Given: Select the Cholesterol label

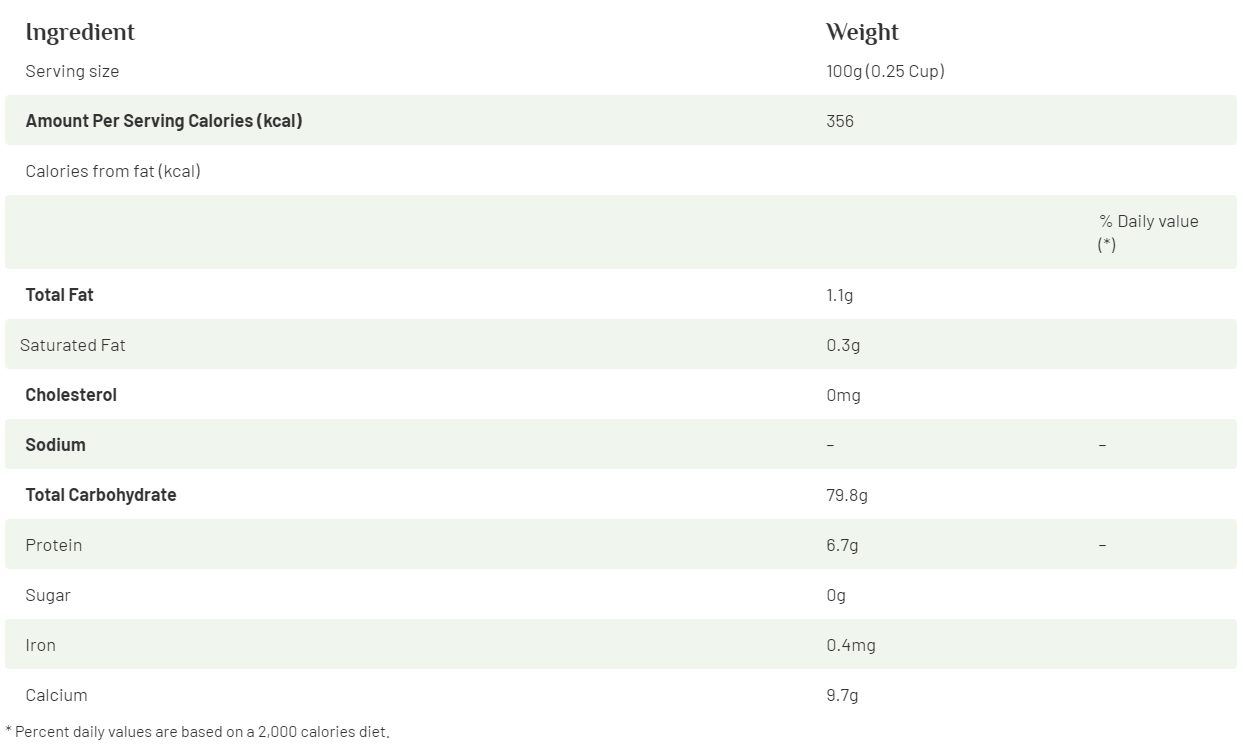Looking at the screenshot, I should click(x=71, y=395).
